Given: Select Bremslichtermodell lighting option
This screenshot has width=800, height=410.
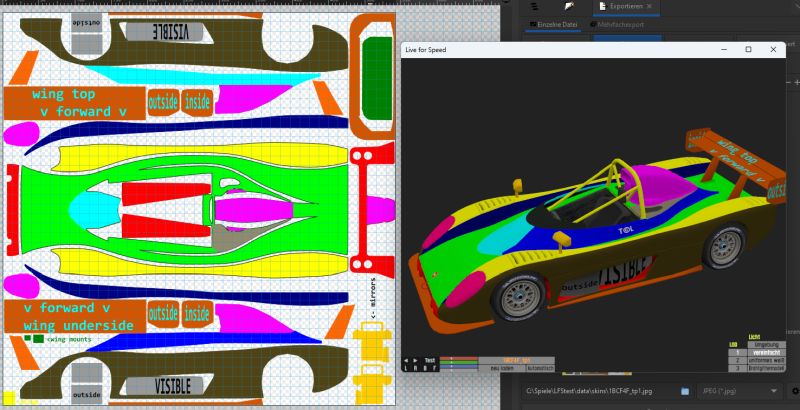Looking at the screenshot, I should coord(766,368).
